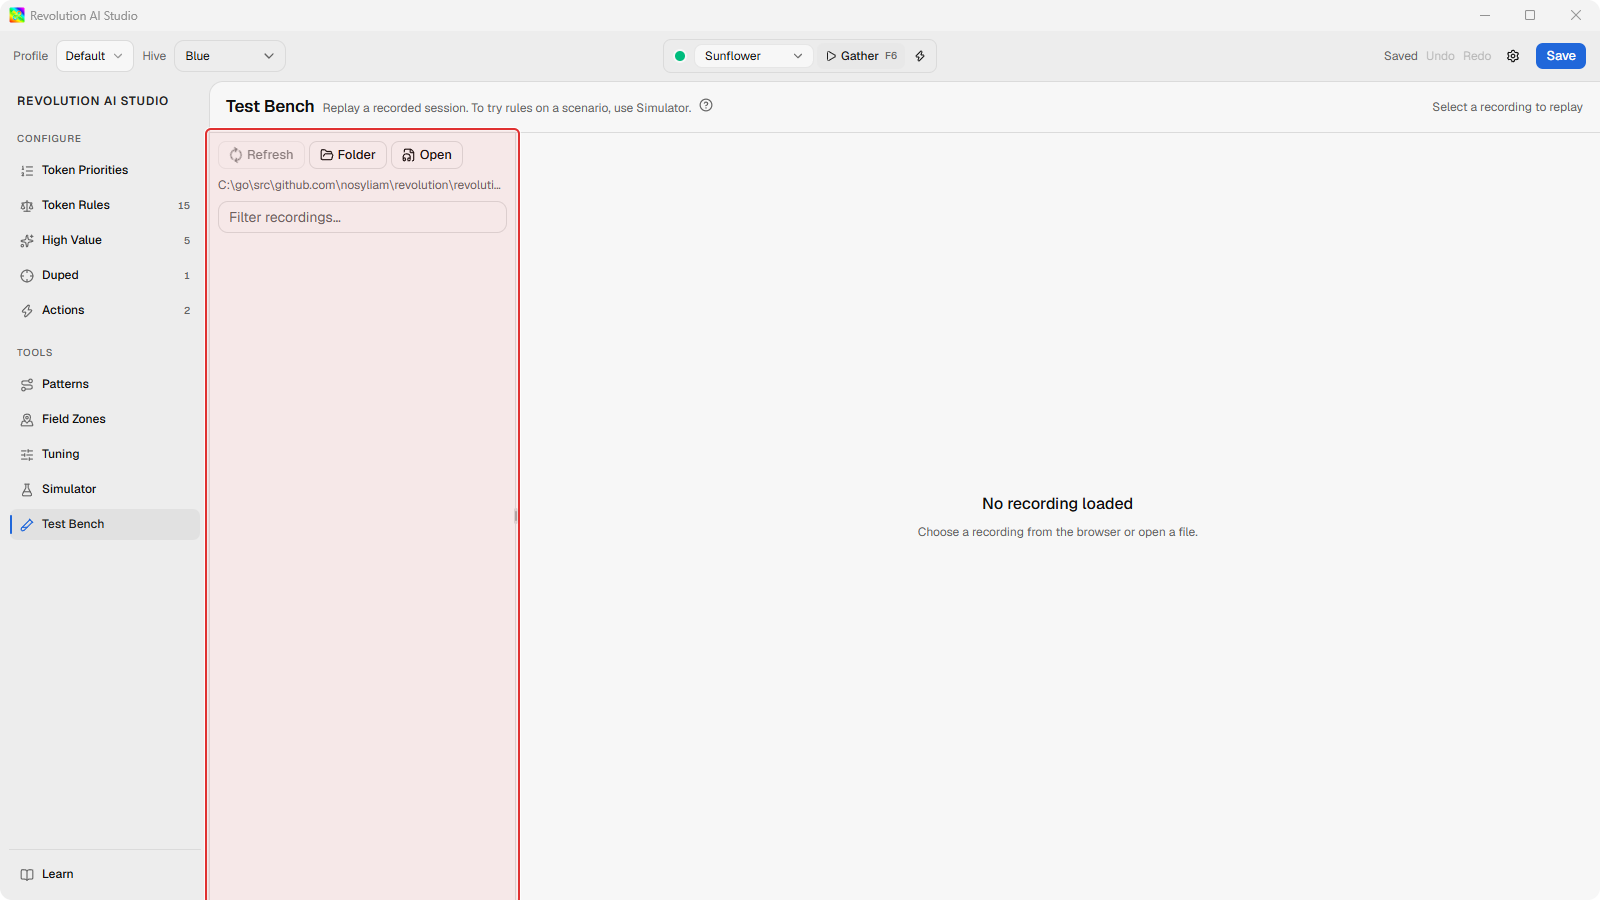The height and width of the screenshot is (900, 1600).
Task: Click the 'No recording loaded' message
Action: coord(1057,504)
